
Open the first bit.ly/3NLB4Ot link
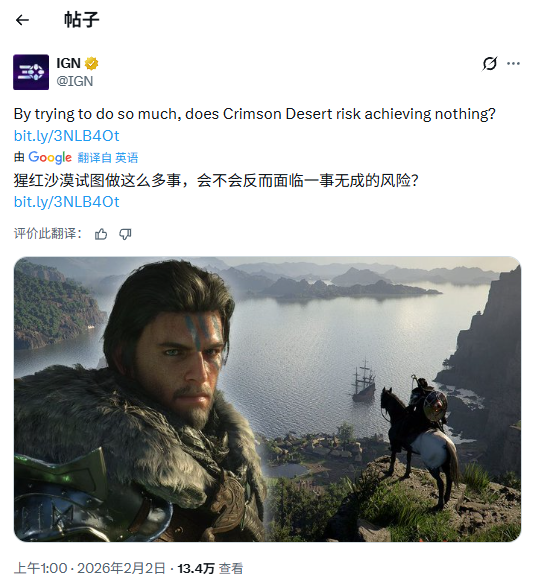point(67,136)
